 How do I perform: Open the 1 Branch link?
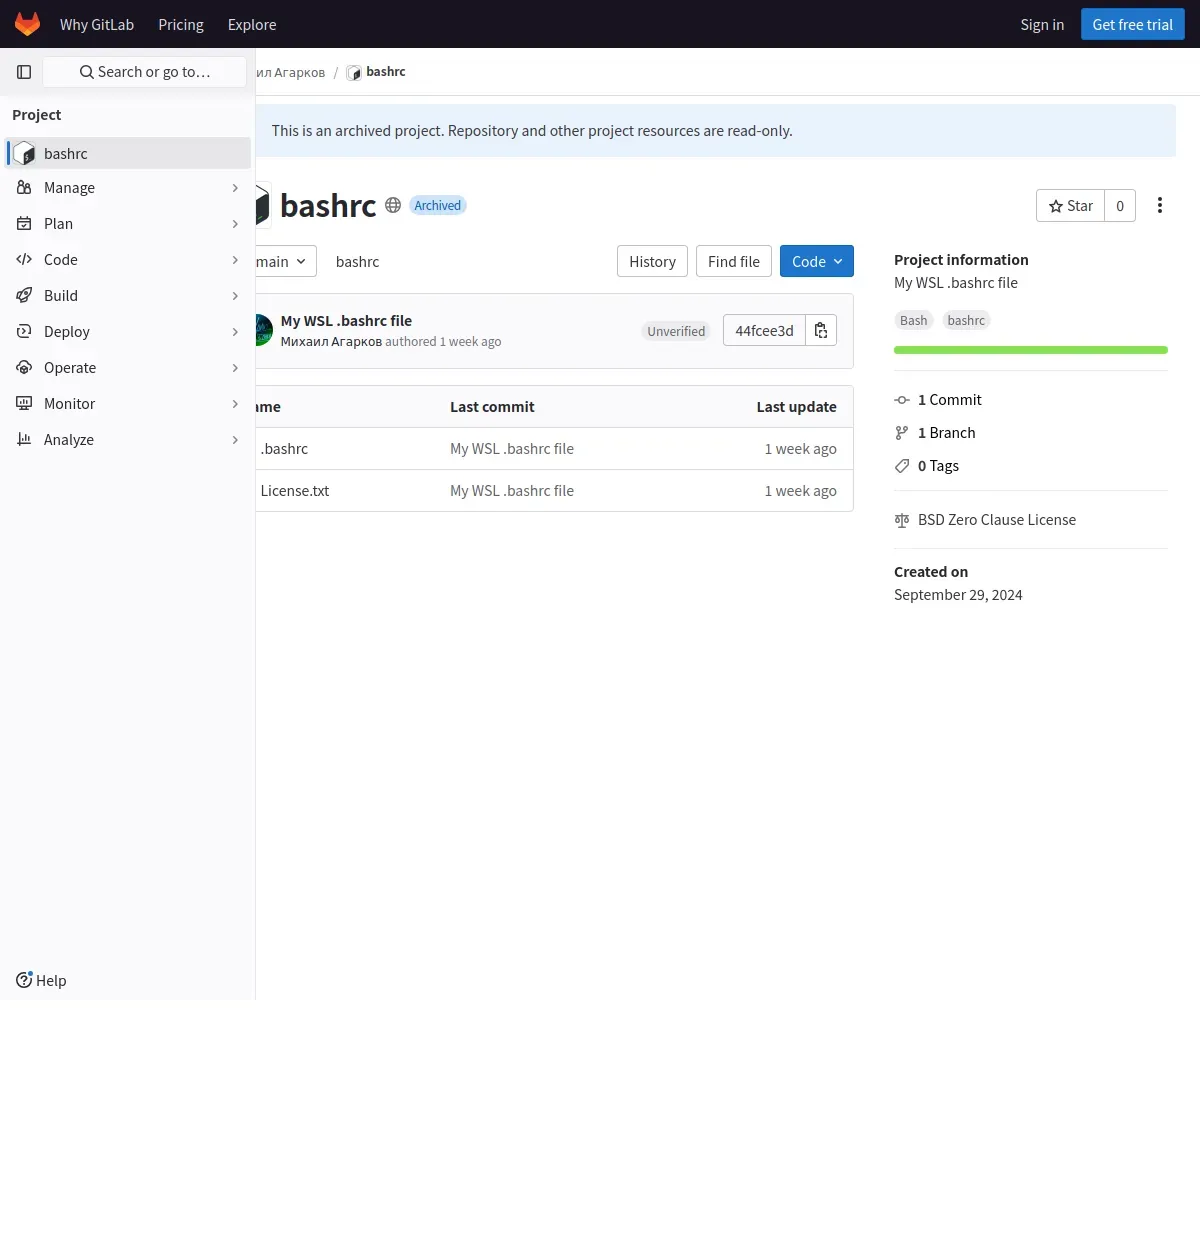(946, 433)
